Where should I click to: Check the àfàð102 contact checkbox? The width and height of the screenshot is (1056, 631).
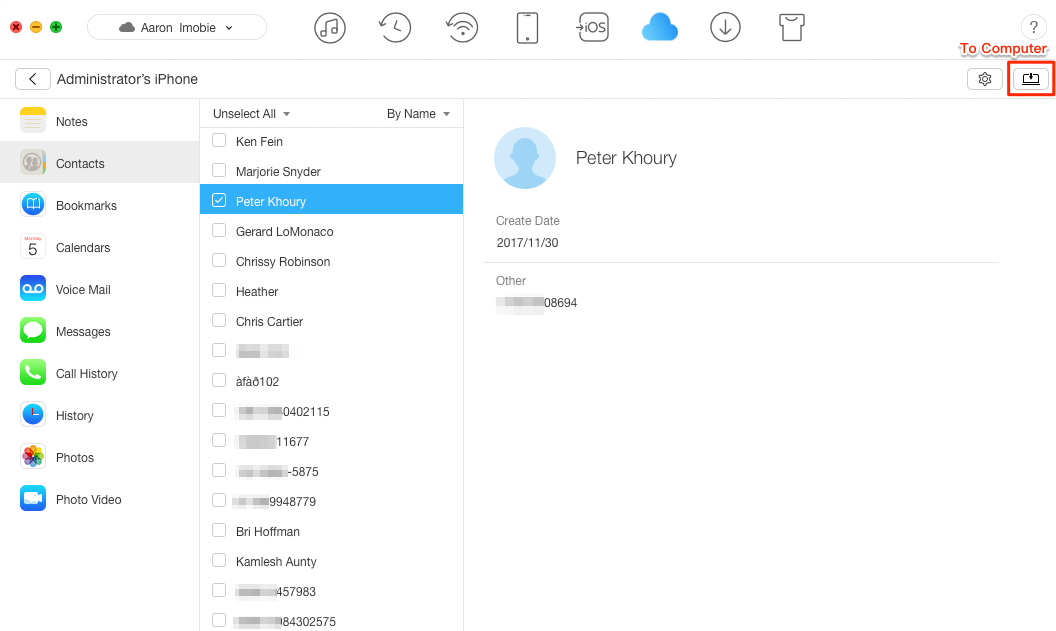[219, 380]
